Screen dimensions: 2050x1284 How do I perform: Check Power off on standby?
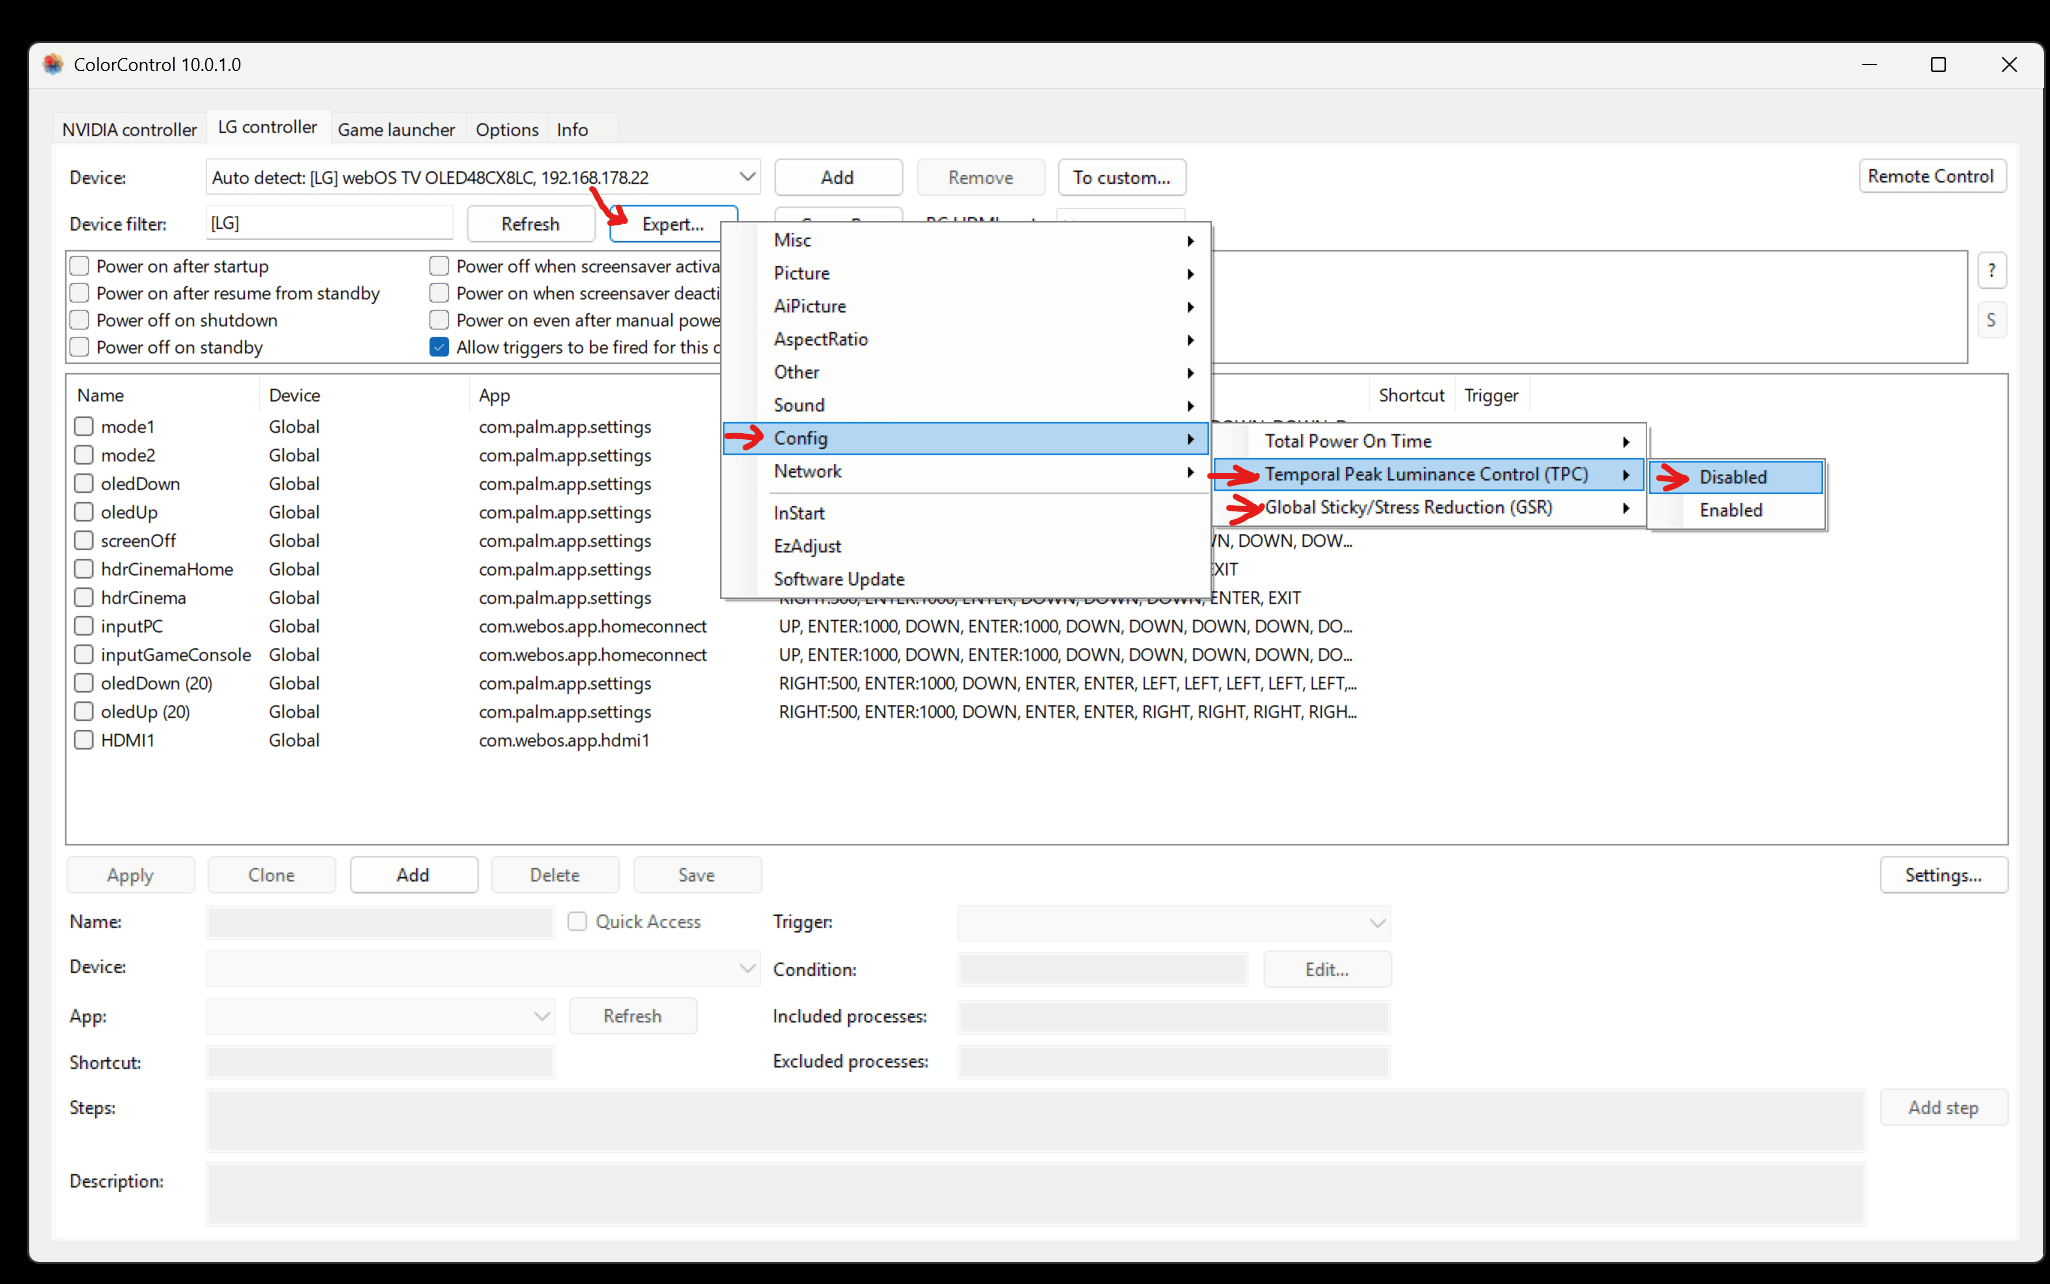[80, 347]
